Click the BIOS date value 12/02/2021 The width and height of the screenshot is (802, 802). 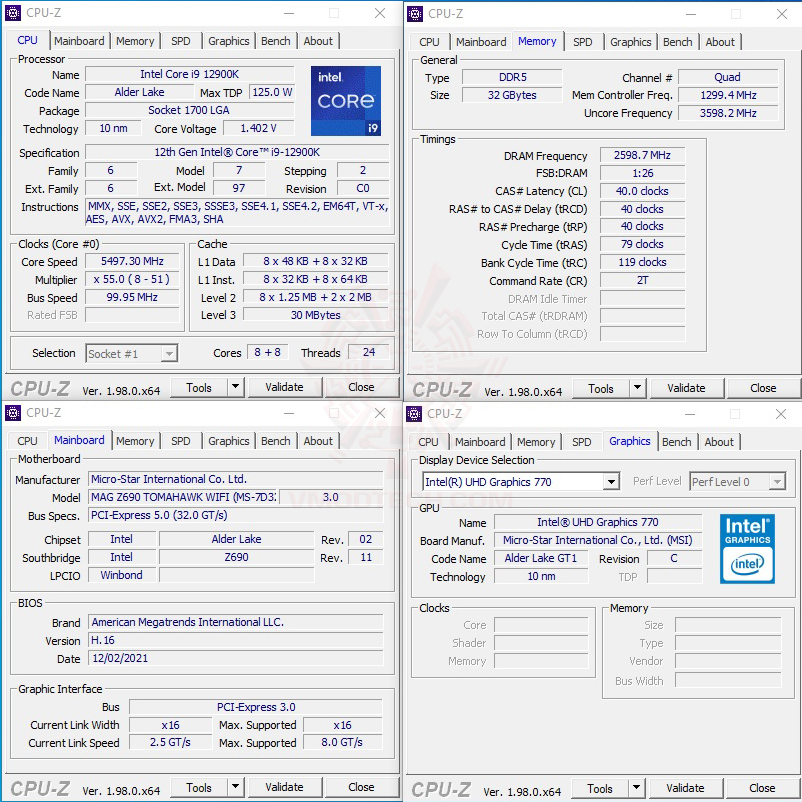coord(236,658)
